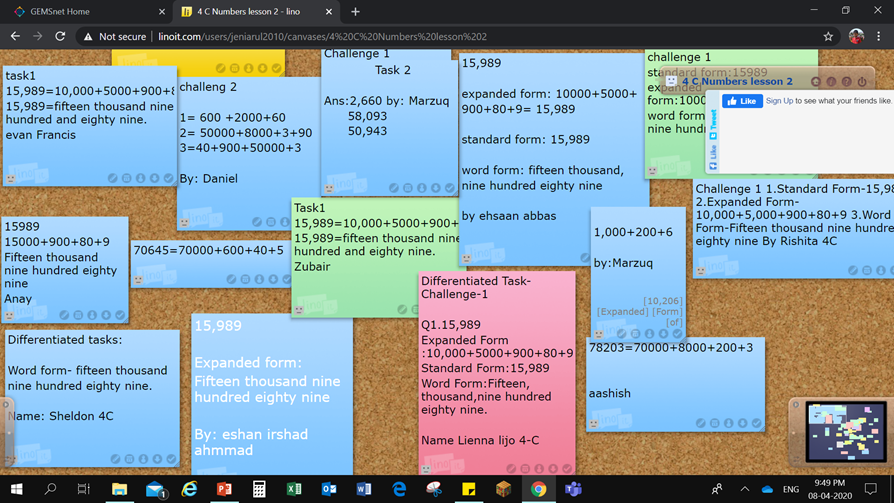Open Excel from the taskbar

294,489
